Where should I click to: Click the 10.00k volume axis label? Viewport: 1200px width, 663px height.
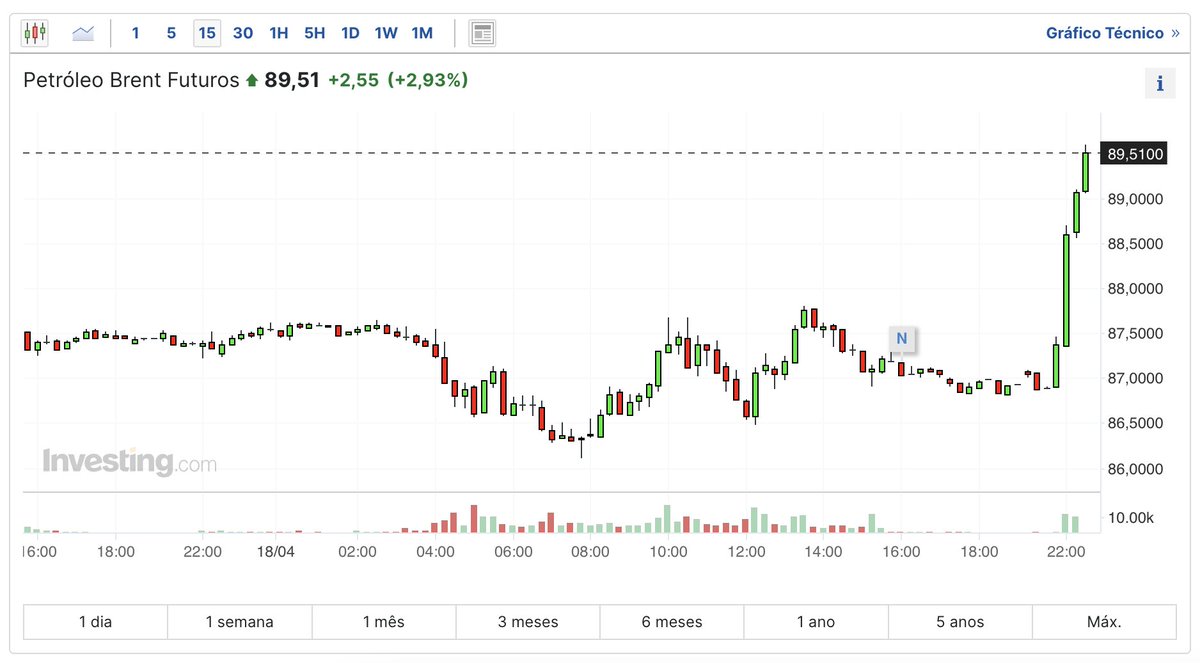pyautogui.click(x=1131, y=518)
